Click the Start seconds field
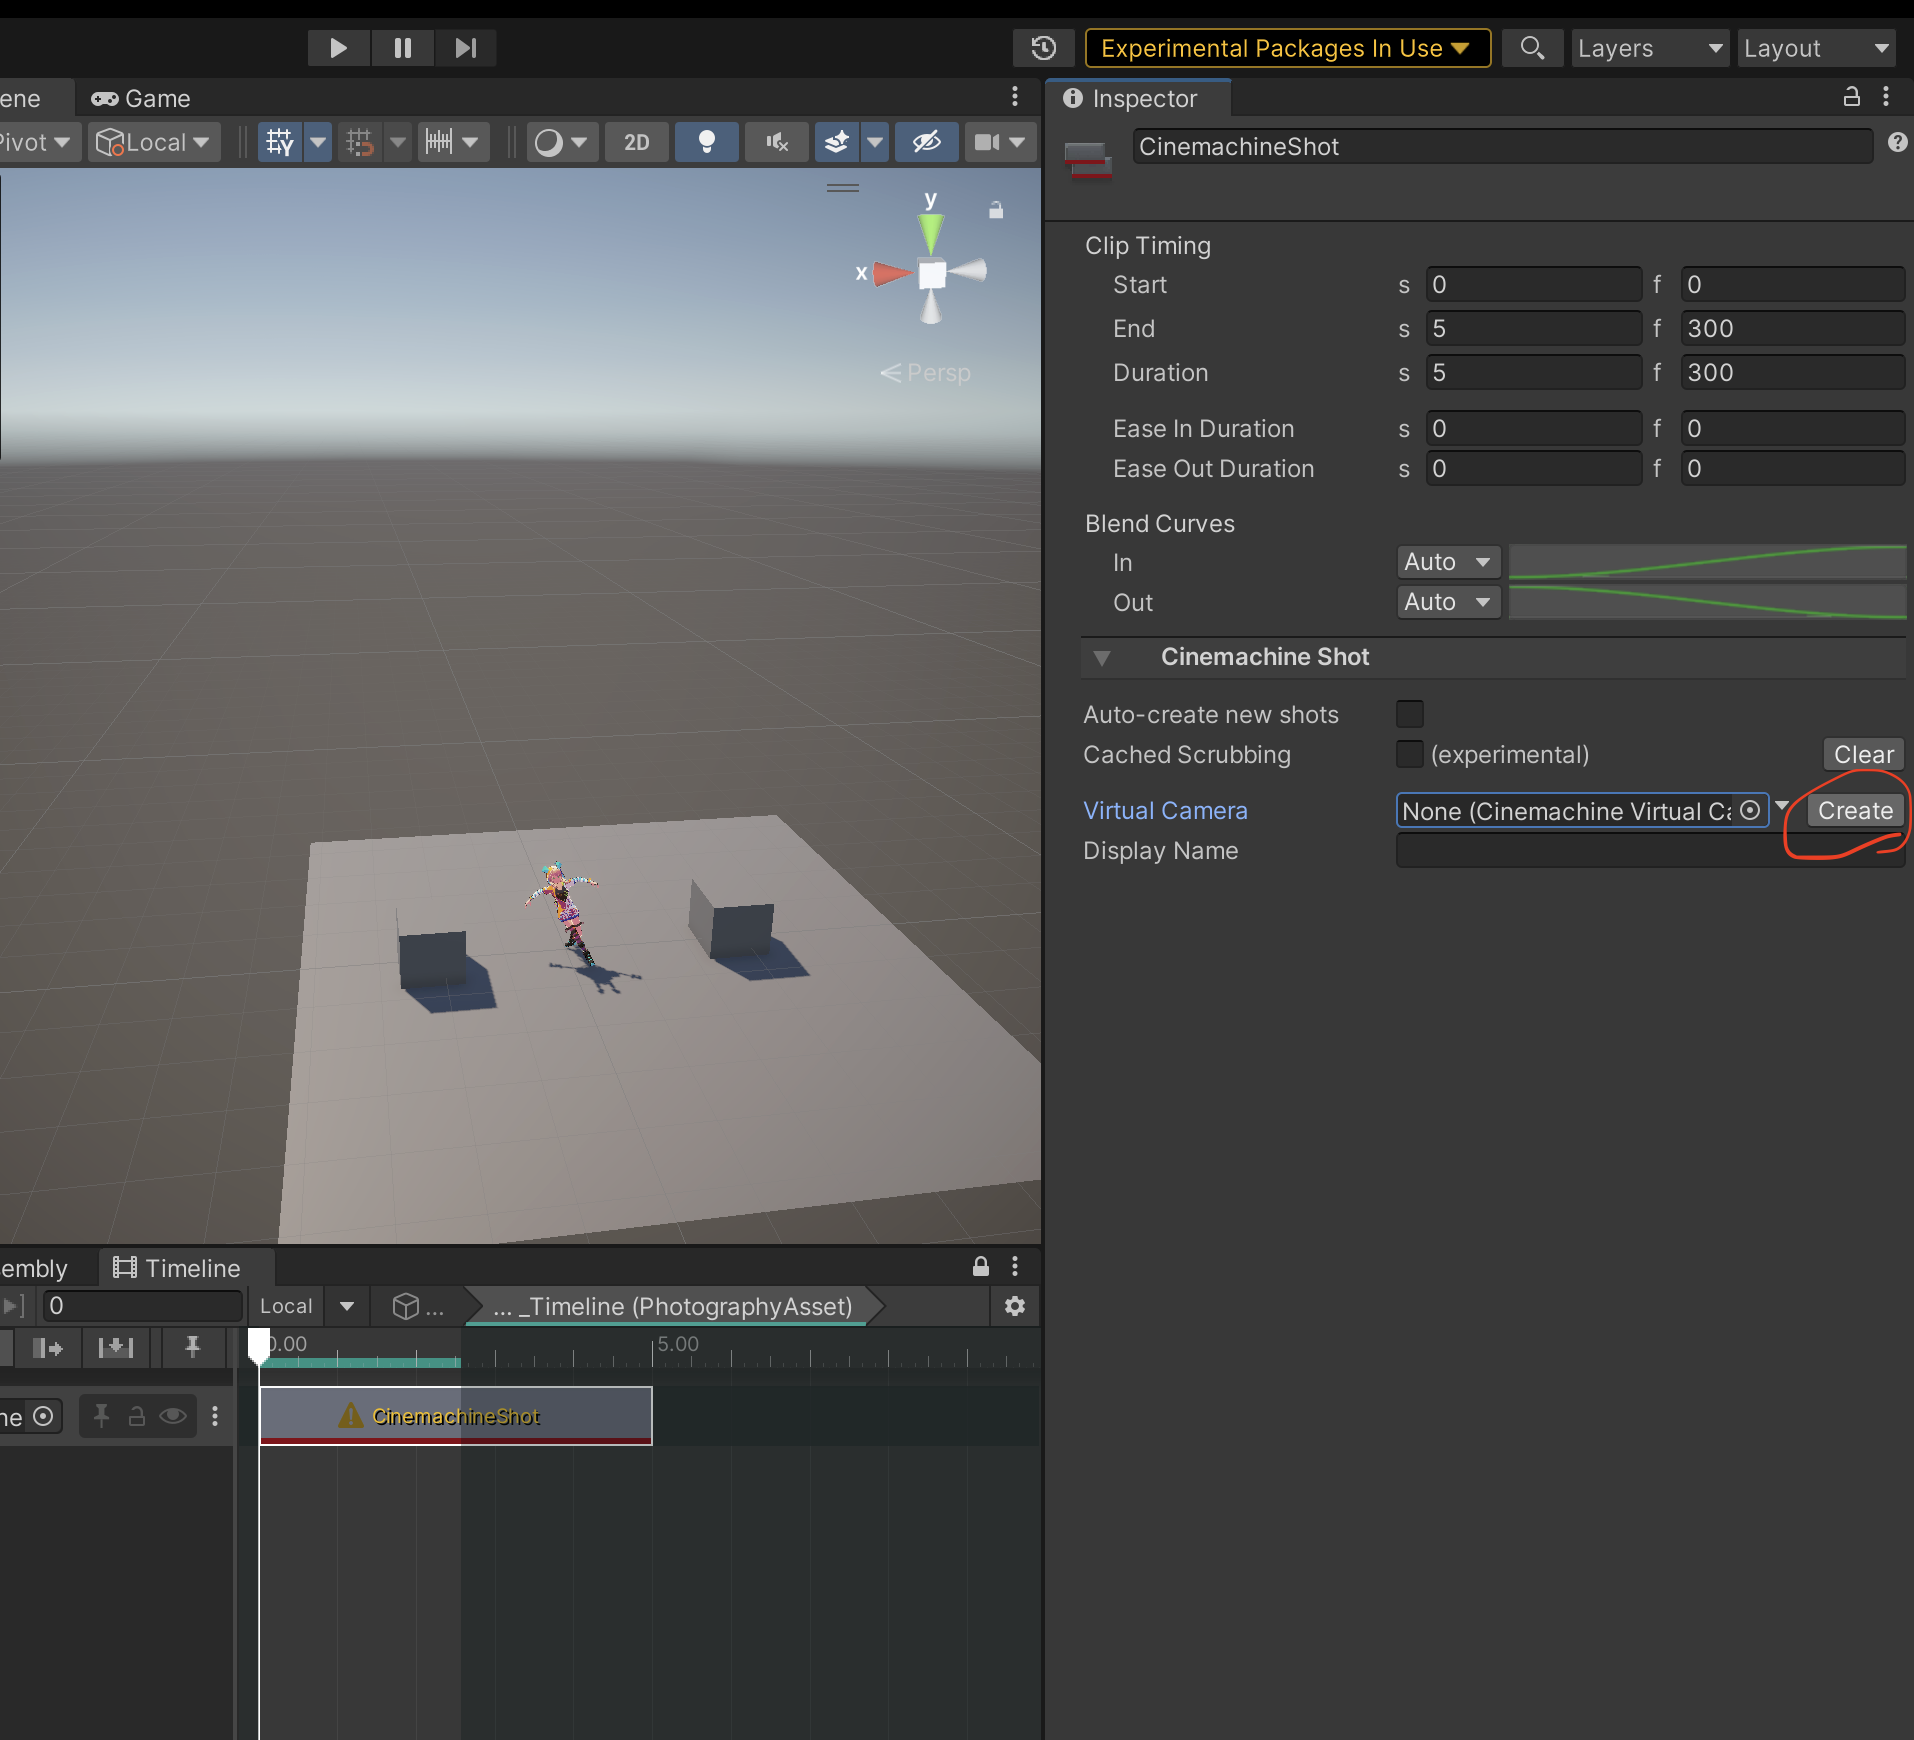This screenshot has height=1740, width=1914. point(1533,285)
